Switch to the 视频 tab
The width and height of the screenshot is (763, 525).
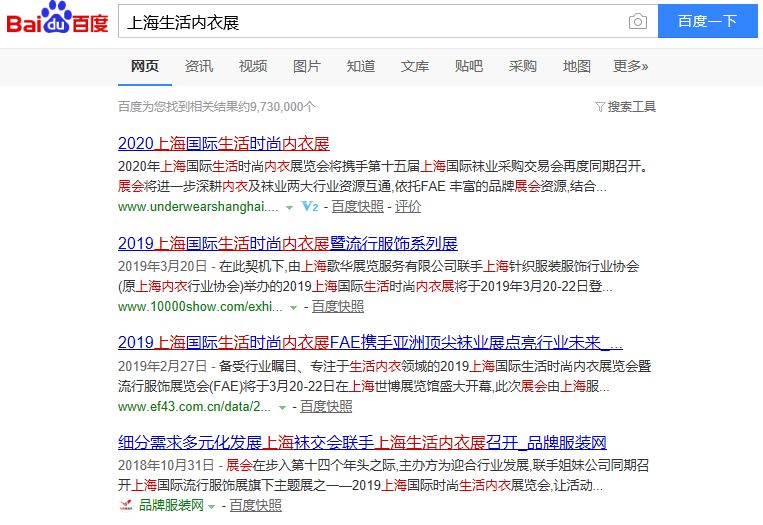click(x=253, y=66)
